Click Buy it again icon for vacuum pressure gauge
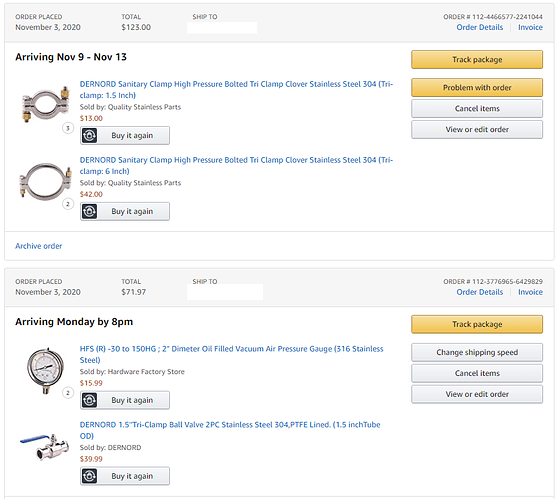Screen dimensions: 558x499 89,400
